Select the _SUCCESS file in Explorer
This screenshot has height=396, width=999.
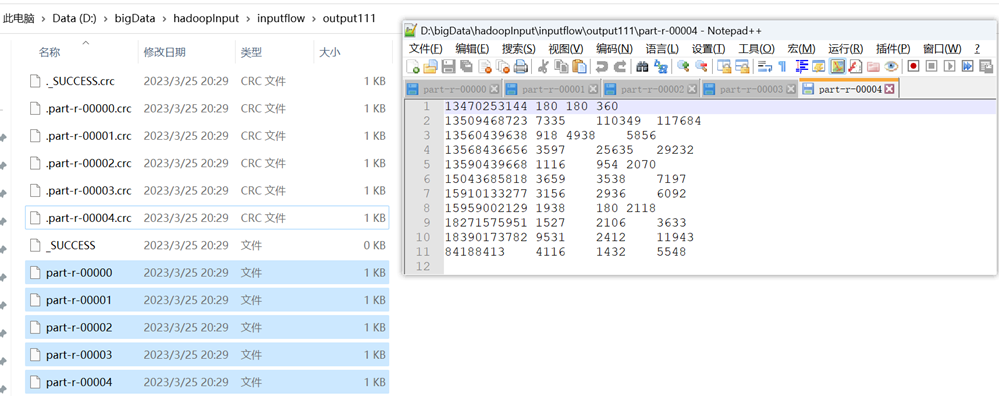[x=207, y=245]
